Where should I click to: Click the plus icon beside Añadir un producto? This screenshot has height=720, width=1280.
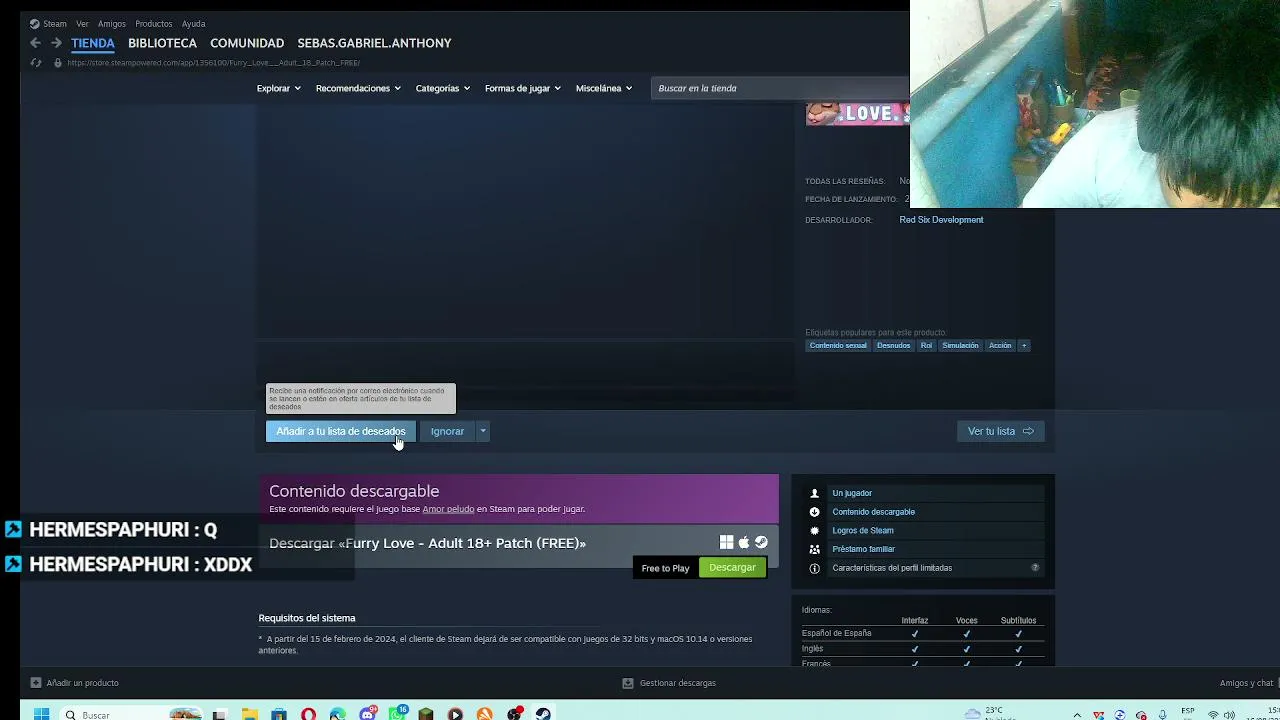pyautogui.click(x=36, y=683)
